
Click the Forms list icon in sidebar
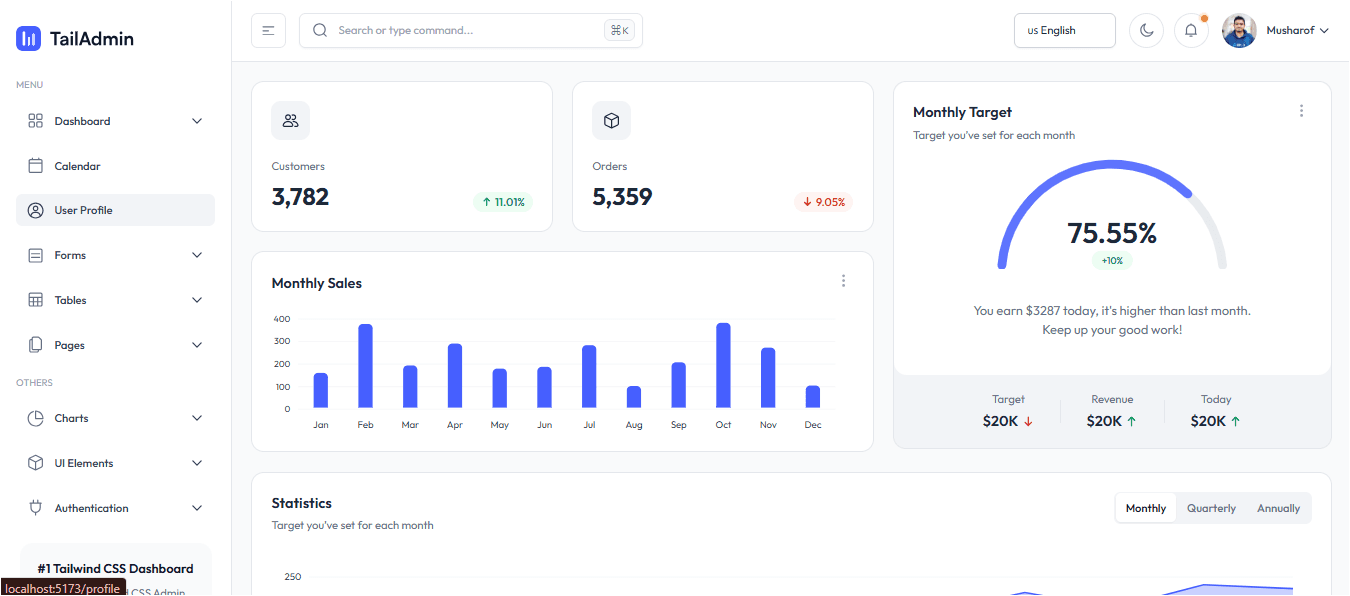pyautogui.click(x=35, y=255)
